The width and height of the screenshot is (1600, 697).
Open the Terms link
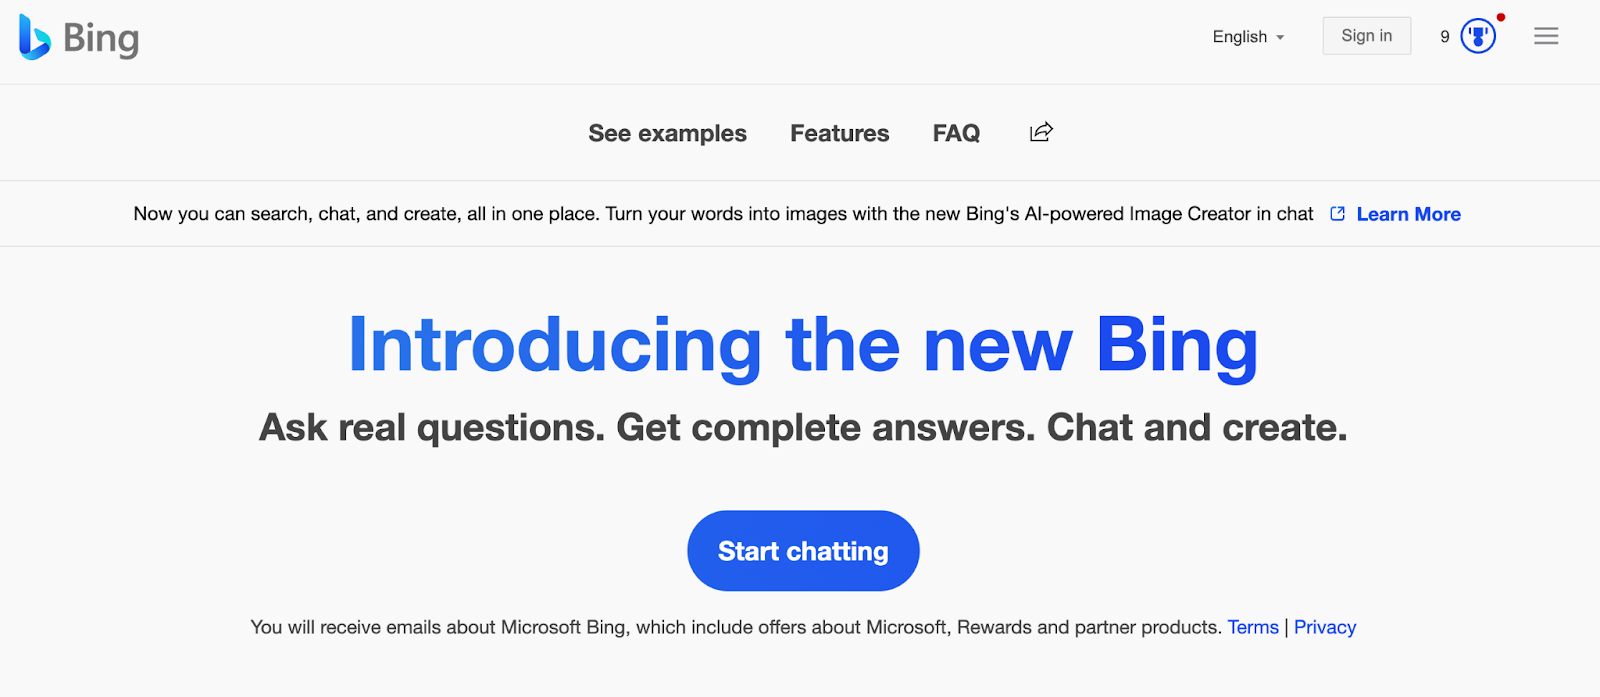tap(1253, 627)
